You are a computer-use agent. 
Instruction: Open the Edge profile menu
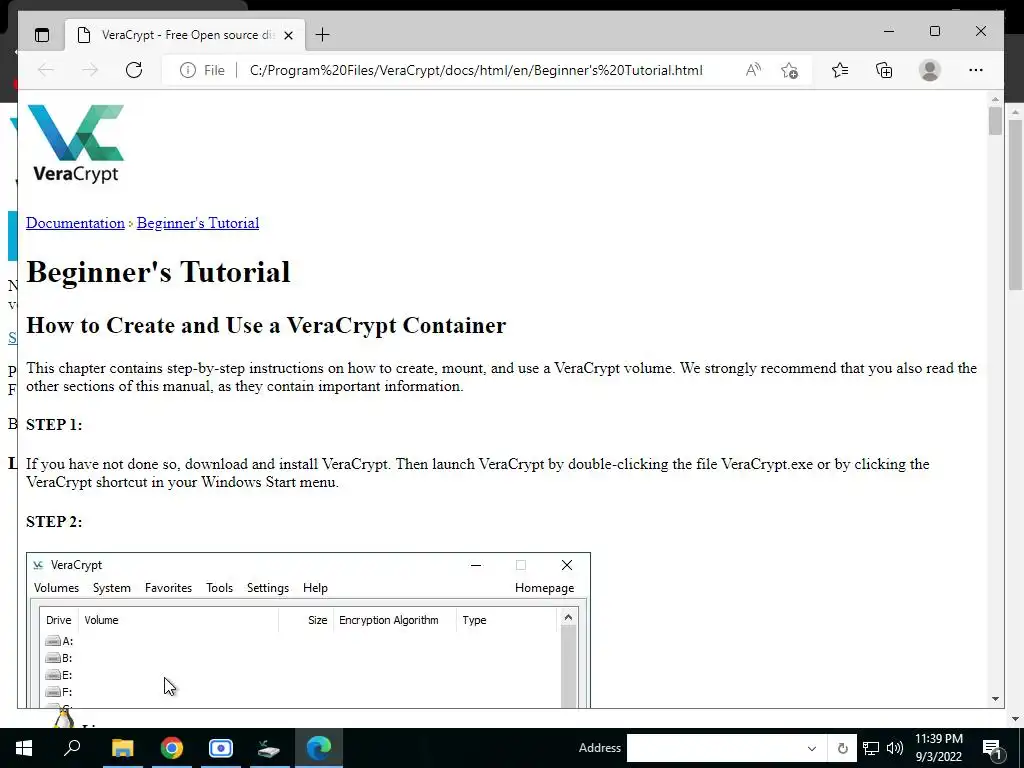pyautogui.click(x=929, y=70)
